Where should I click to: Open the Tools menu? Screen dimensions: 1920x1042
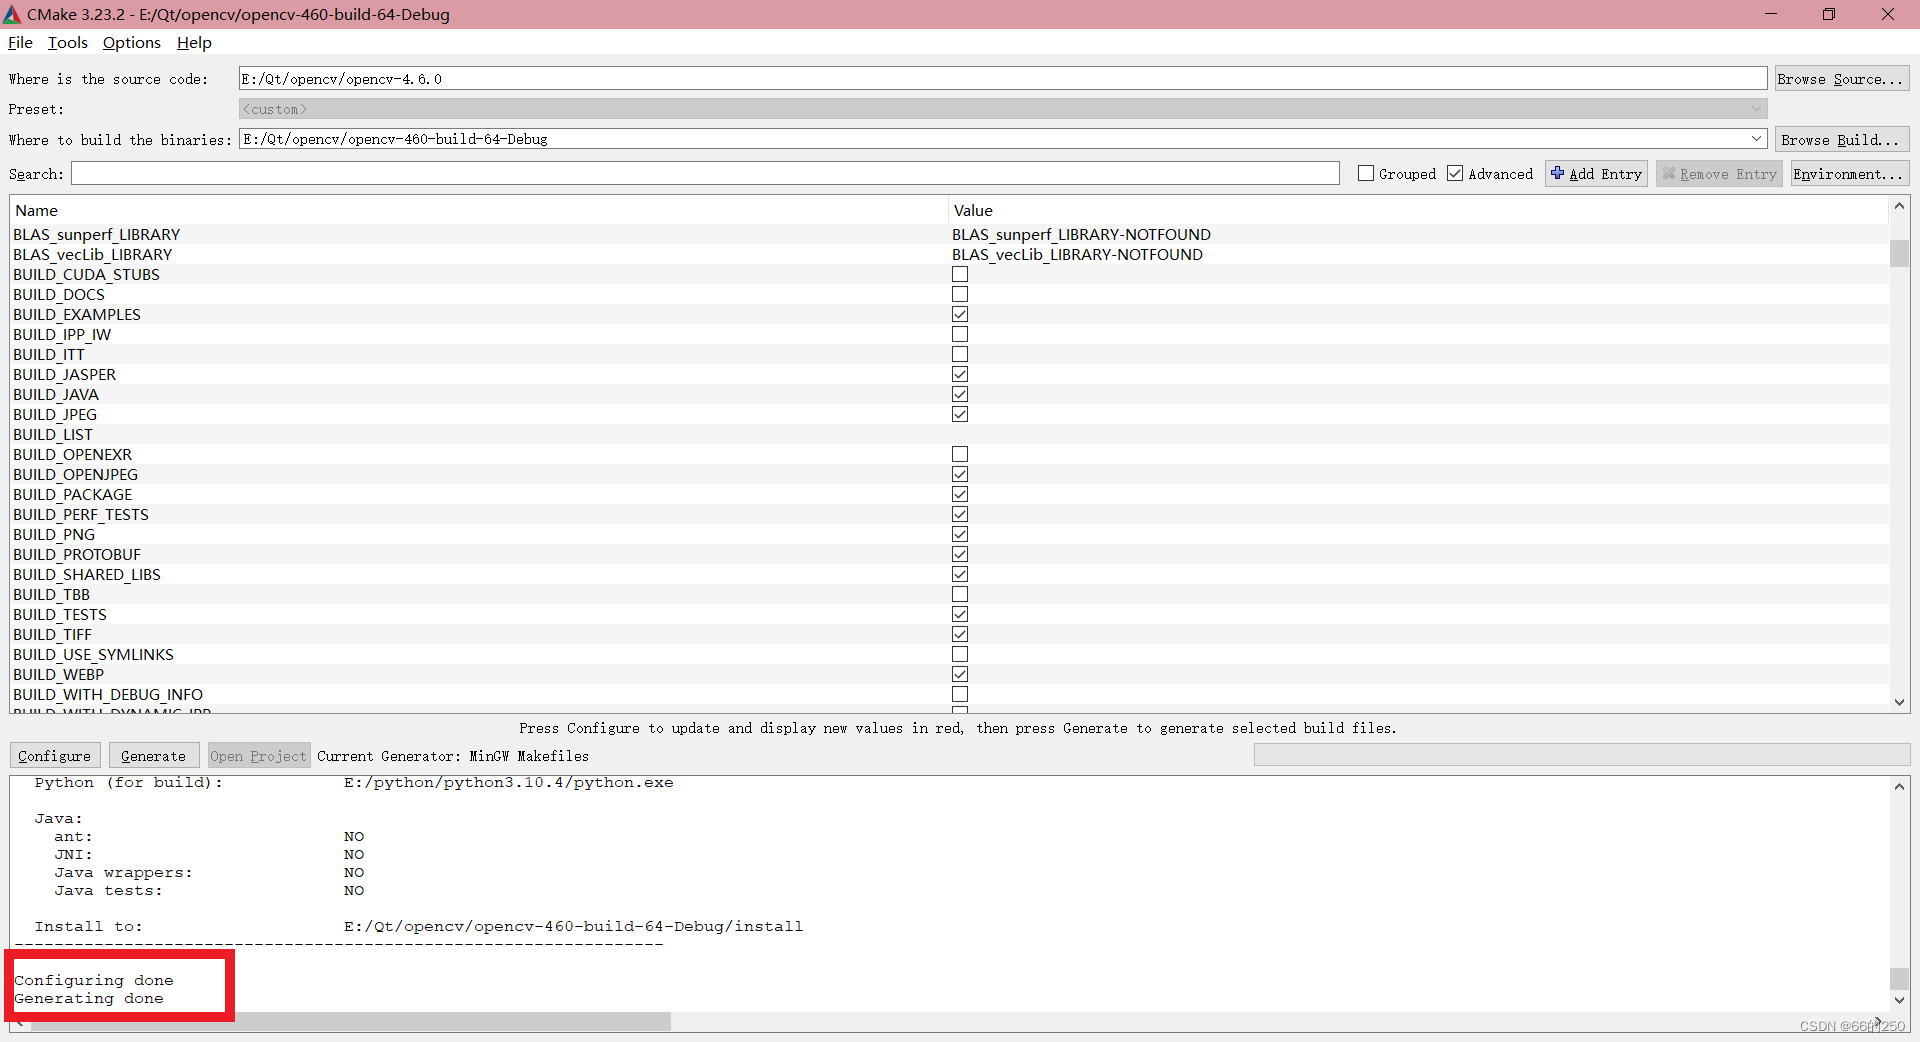(x=67, y=42)
